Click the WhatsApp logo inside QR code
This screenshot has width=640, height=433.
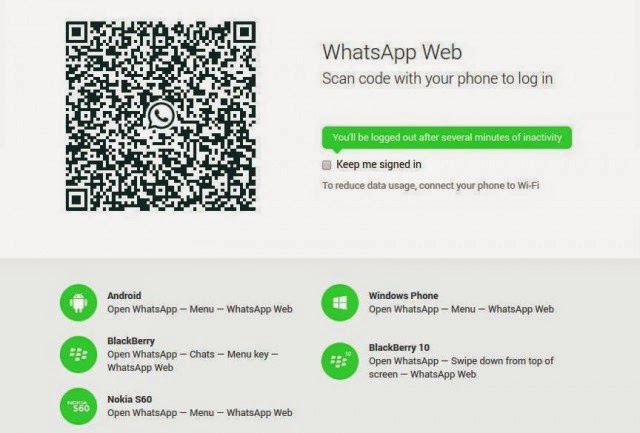tap(161, 117)
